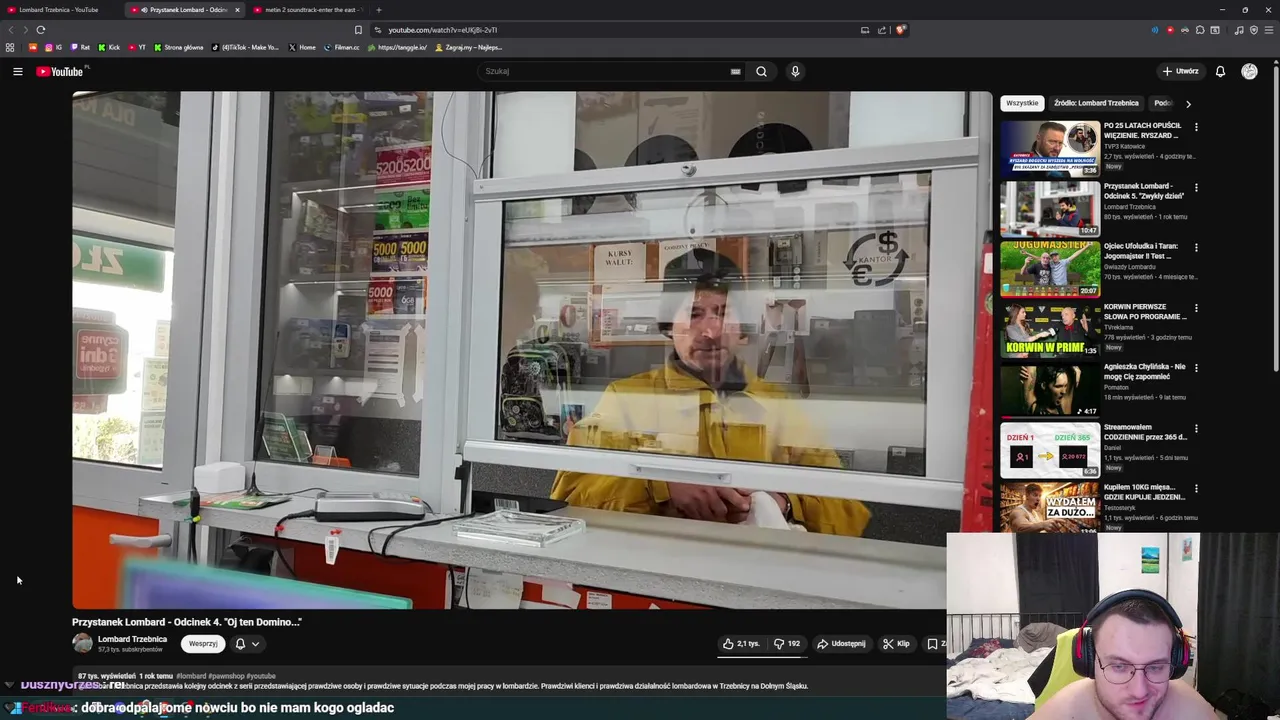Open the Strona główna bookmark
Screen dimensions: 1280x720
click(179, 47)
